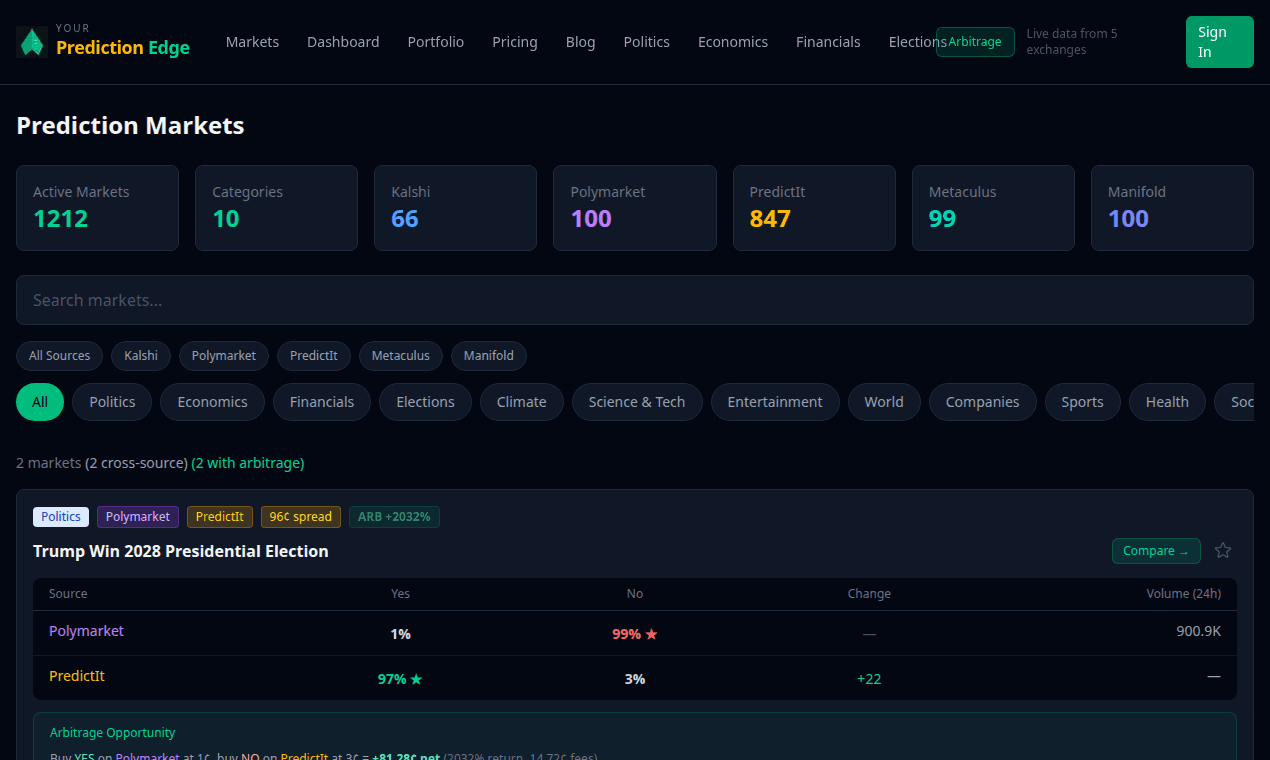Enable the Kalshi source filter
Image resolution: width=1270 pixels, height=760 pixels.
(140, 355)
